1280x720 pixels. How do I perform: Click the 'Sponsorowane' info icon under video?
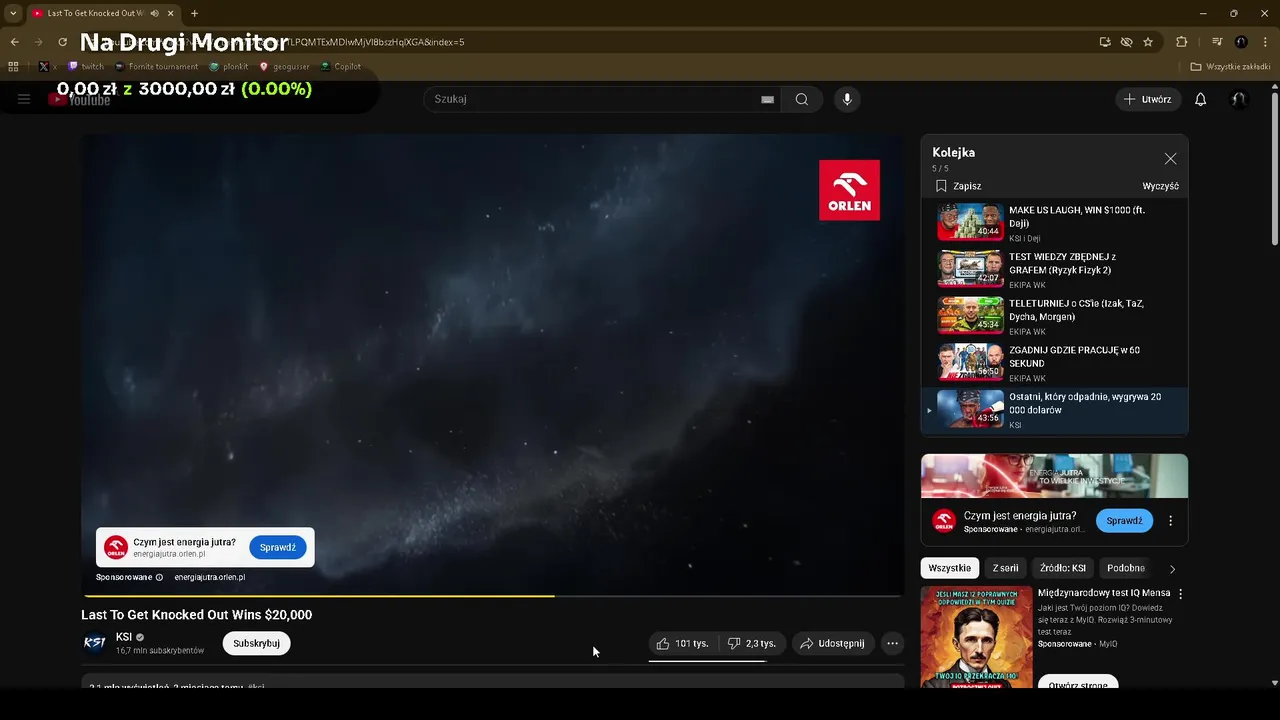click(x=159, y=577)
